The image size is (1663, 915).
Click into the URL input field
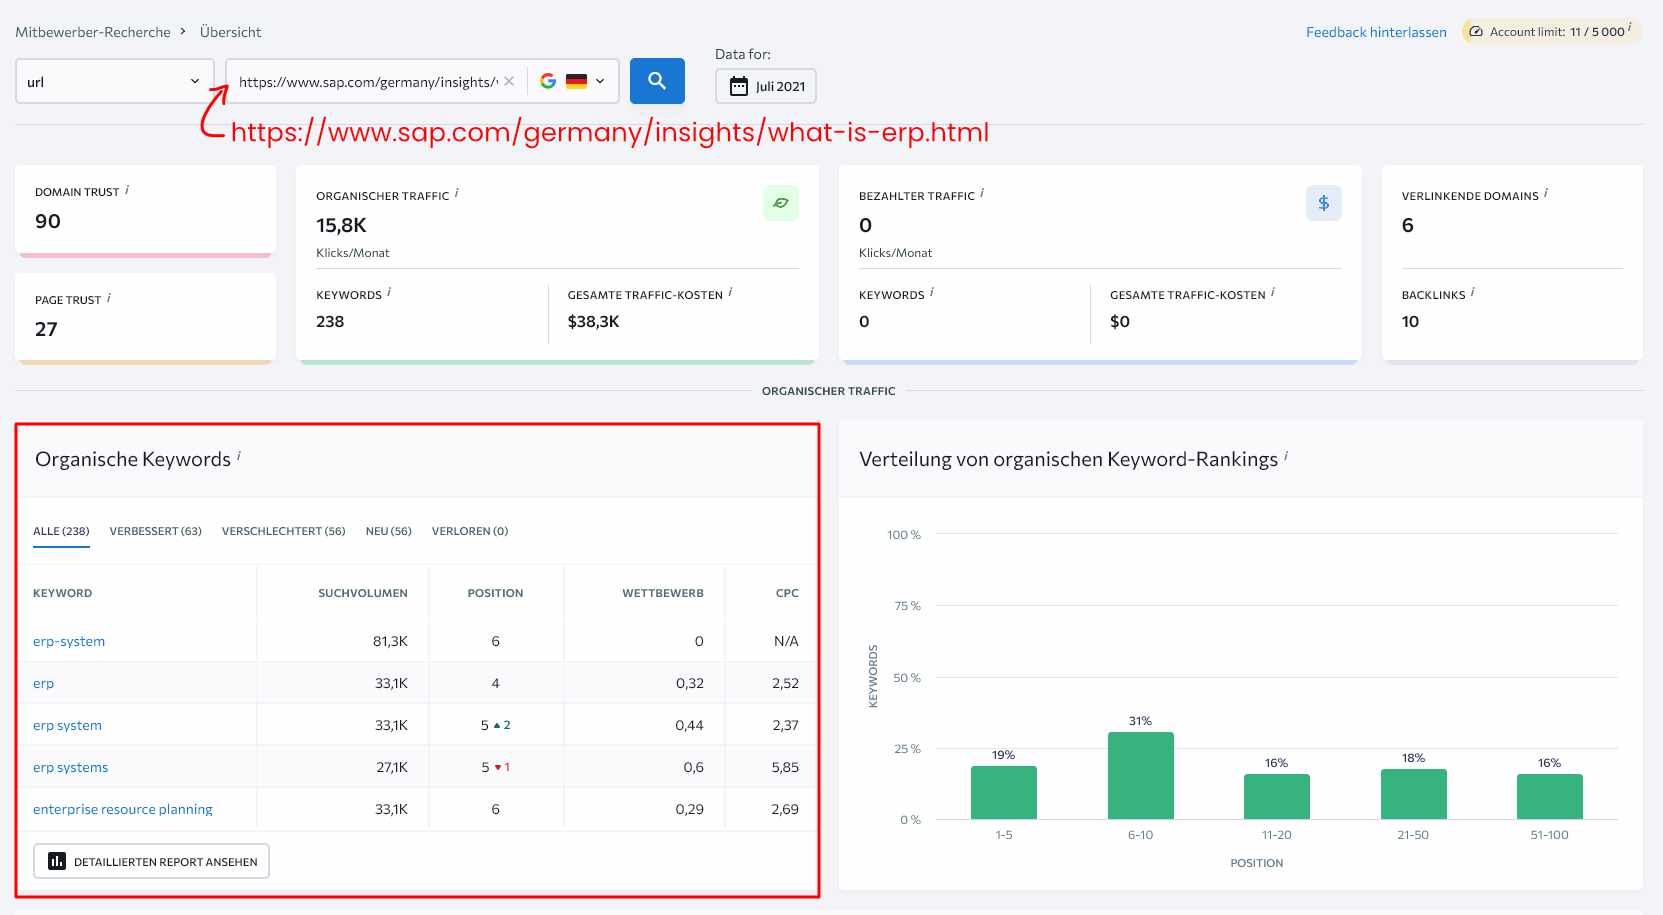pos(367,81)
